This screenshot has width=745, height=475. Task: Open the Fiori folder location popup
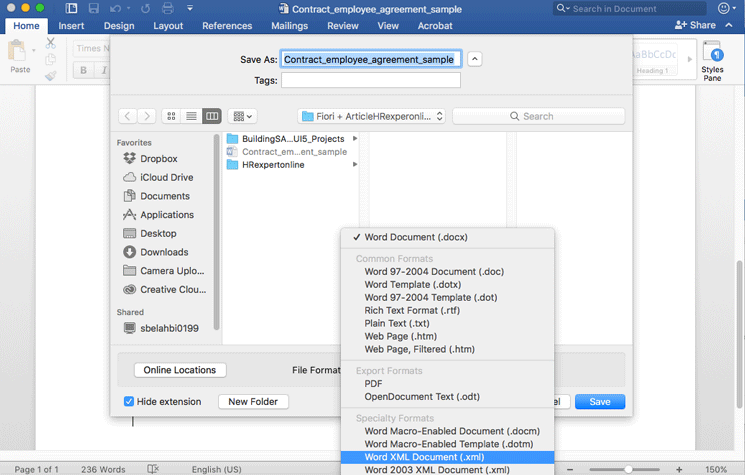[x=372, y=116]
